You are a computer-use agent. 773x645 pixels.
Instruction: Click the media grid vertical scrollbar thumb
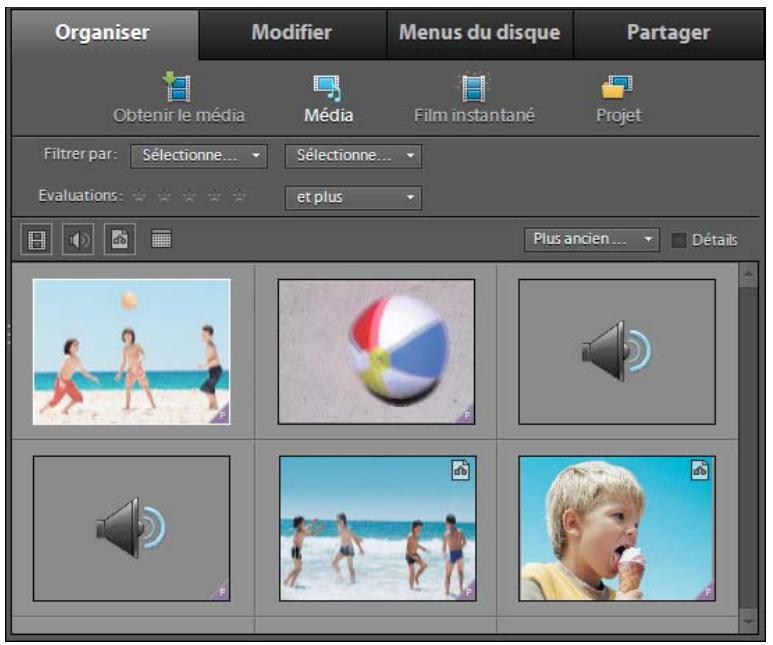coord(748,448)
